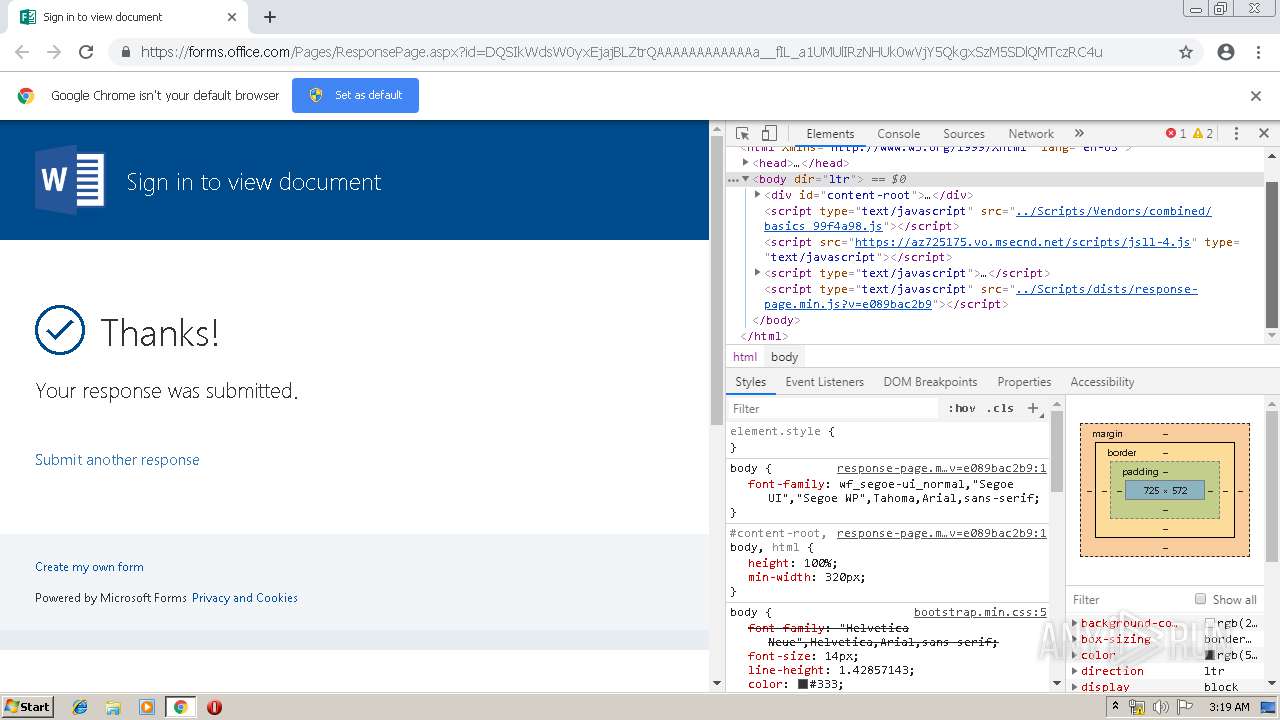Screen dimensions: 1280x720
Task: Open Internet Explorer from the taskbar
Action: (81, 707)
